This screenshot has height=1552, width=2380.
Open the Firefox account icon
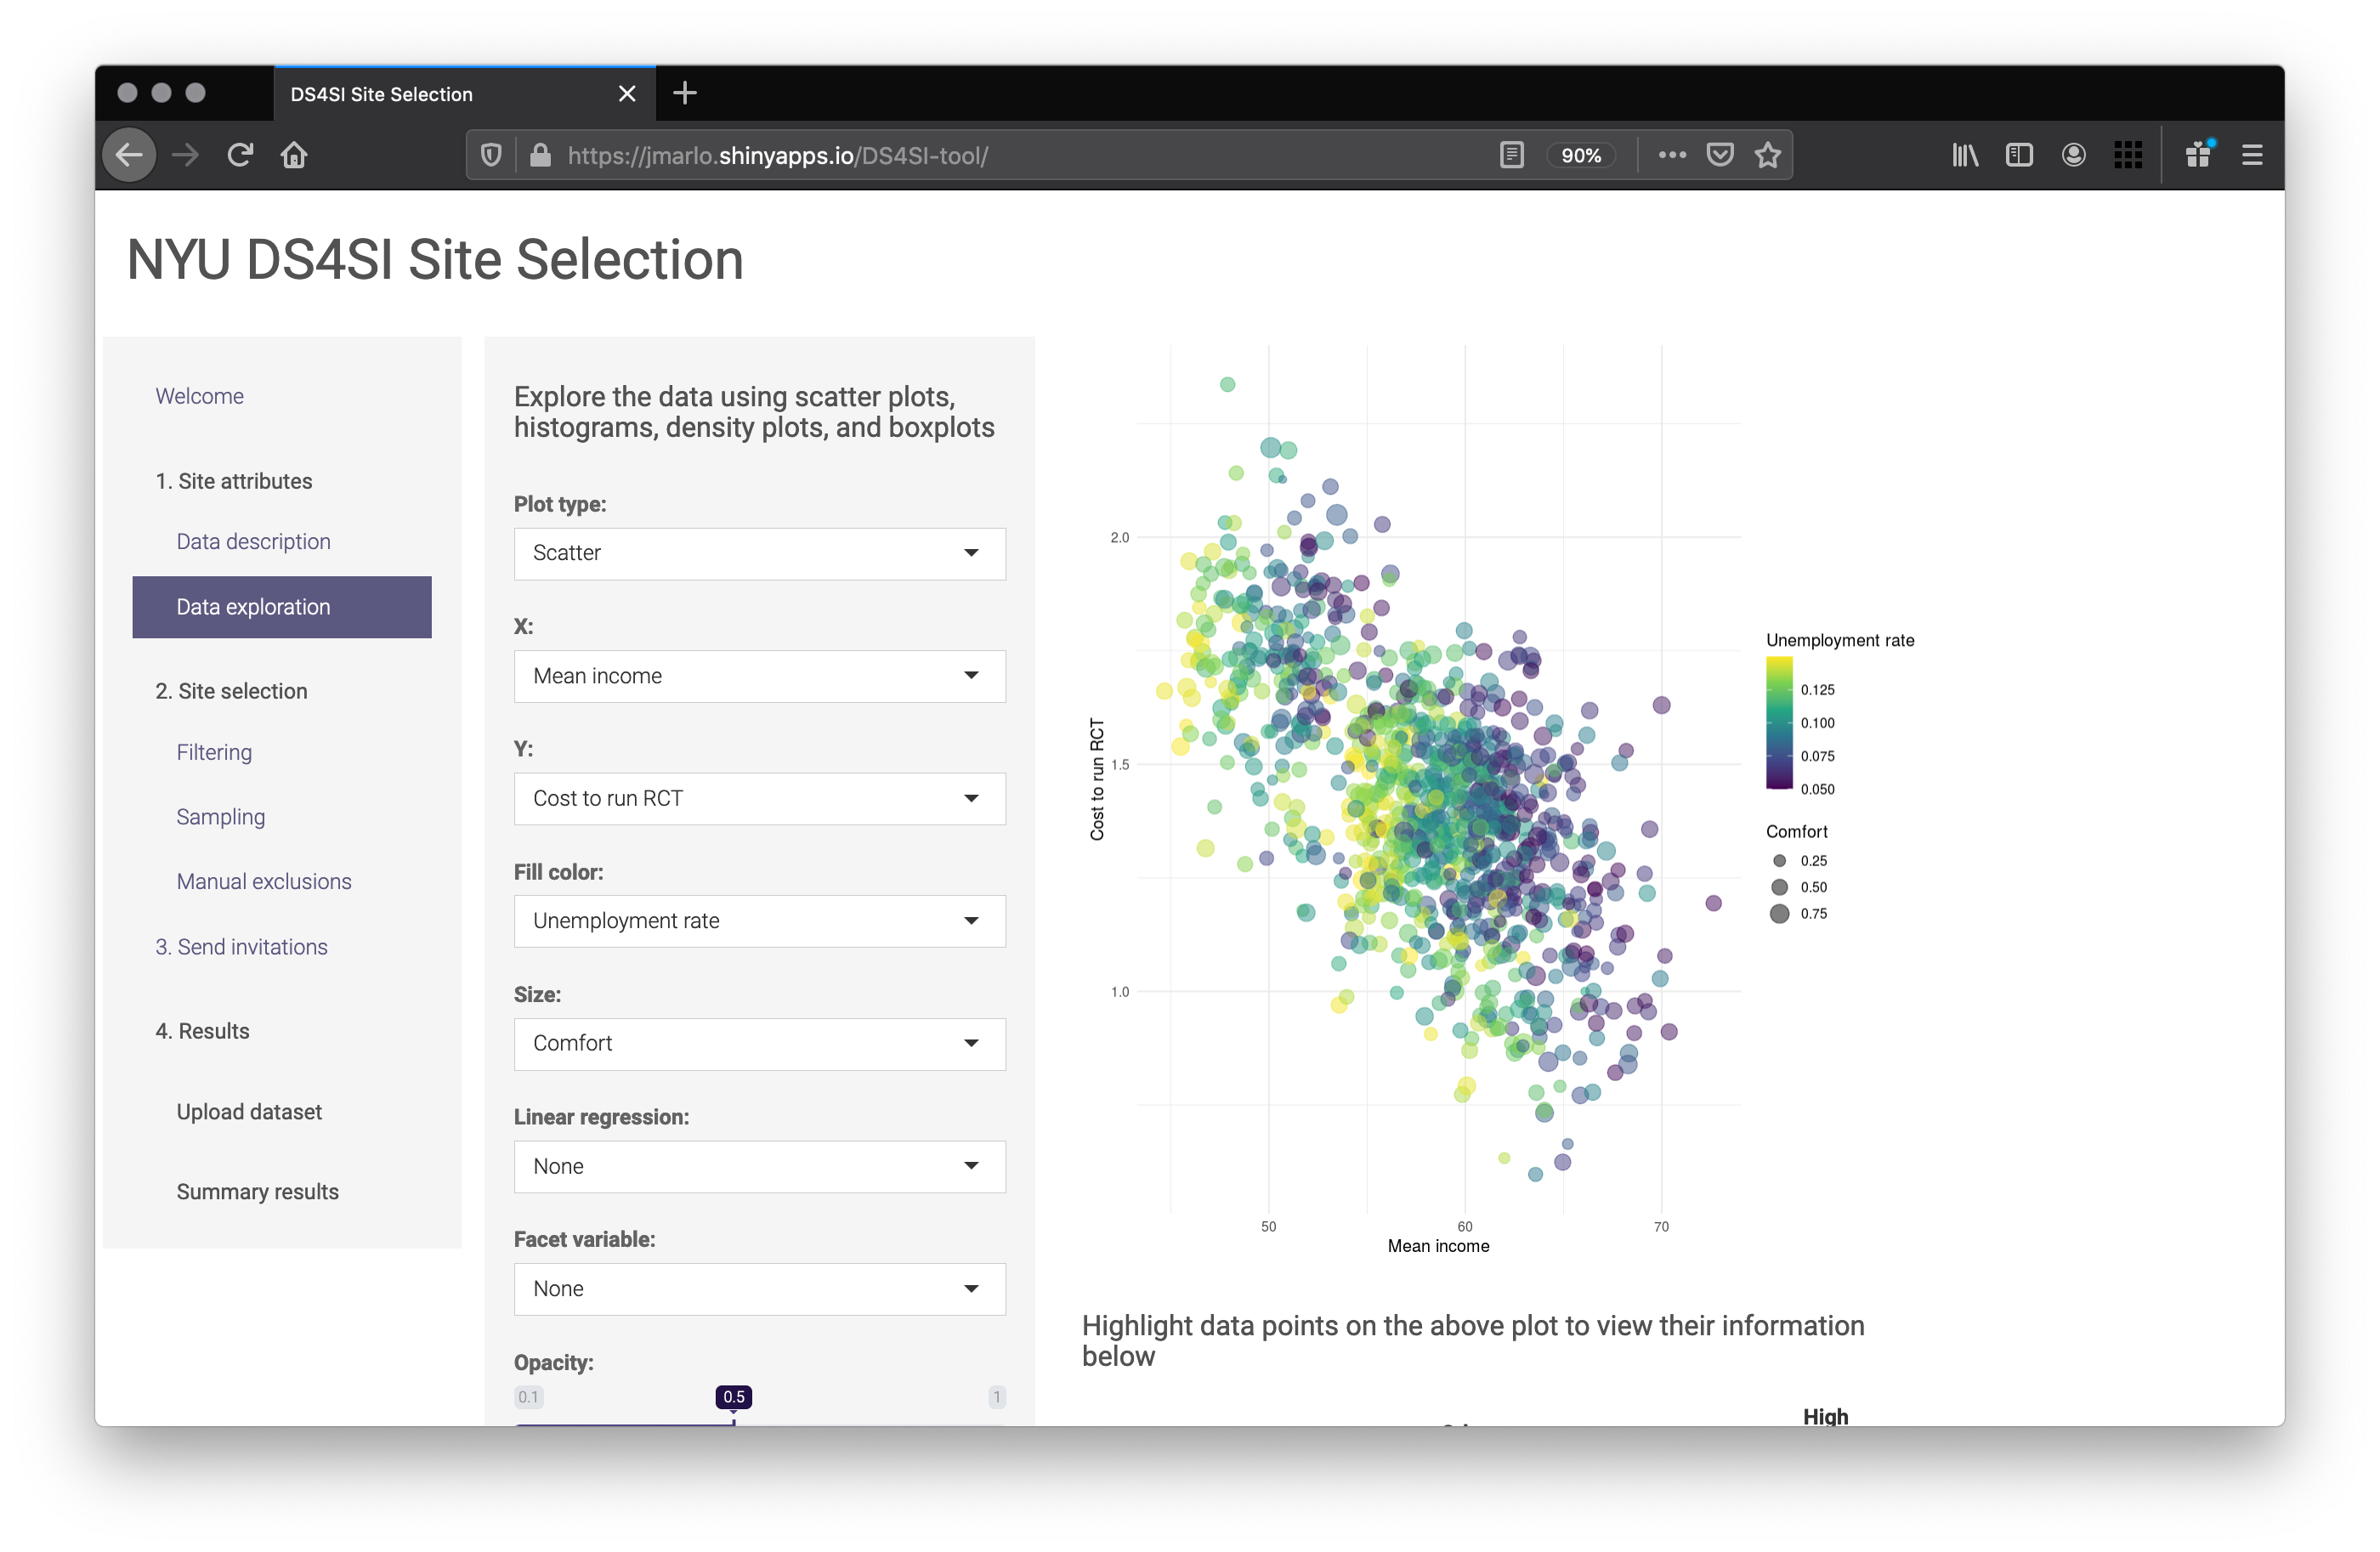coord(2074,155)
